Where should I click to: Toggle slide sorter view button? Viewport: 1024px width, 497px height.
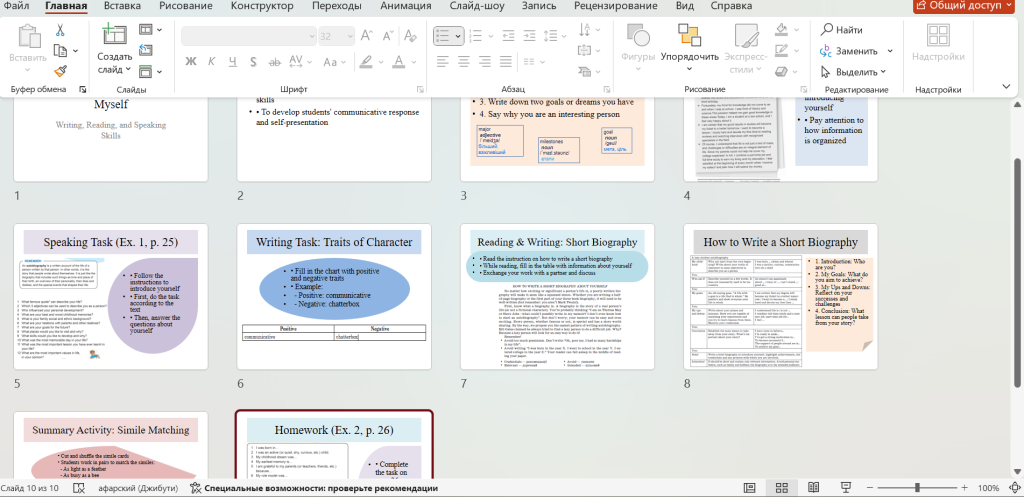780,488
